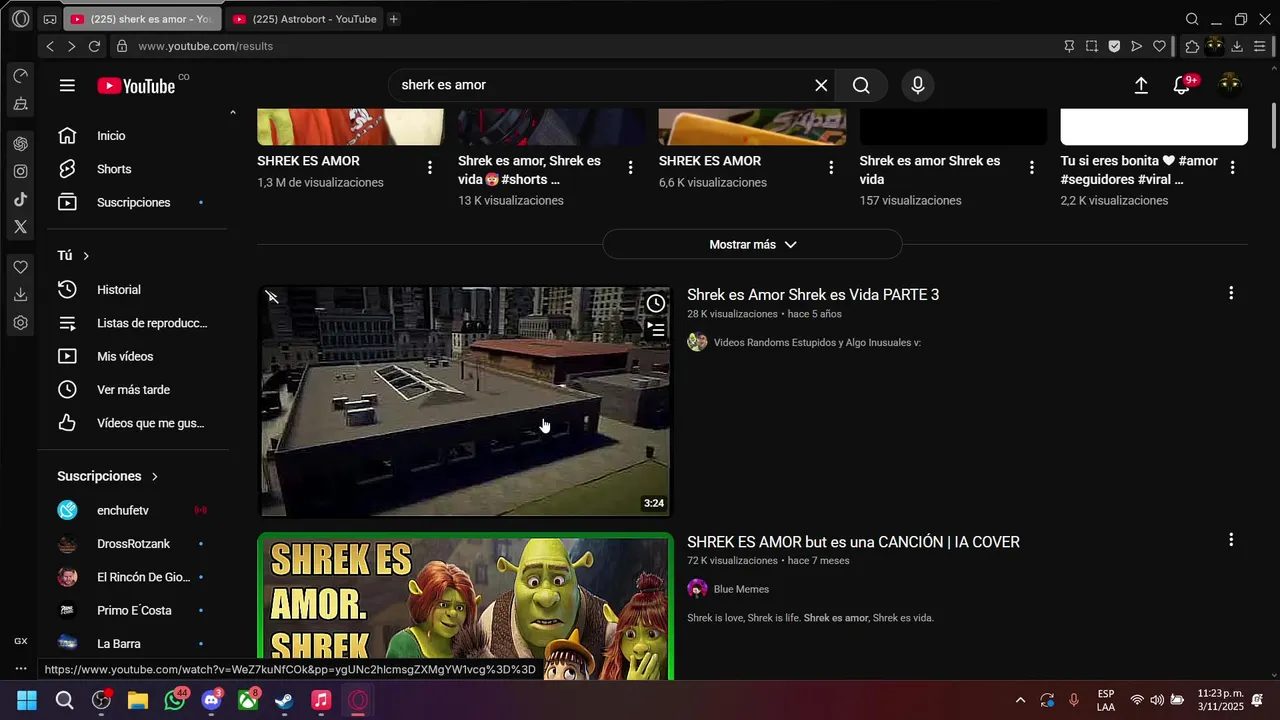Image resolution: width=1280 pixels, height=720 pixels.
Task: Switch to the Astrobort - YouTube tab
Action: [305, 19]
